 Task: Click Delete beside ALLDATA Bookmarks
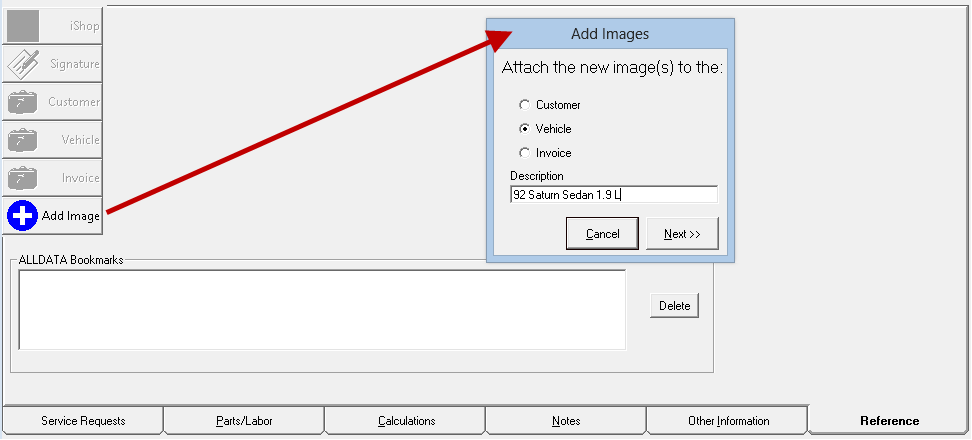click(674, 306)
